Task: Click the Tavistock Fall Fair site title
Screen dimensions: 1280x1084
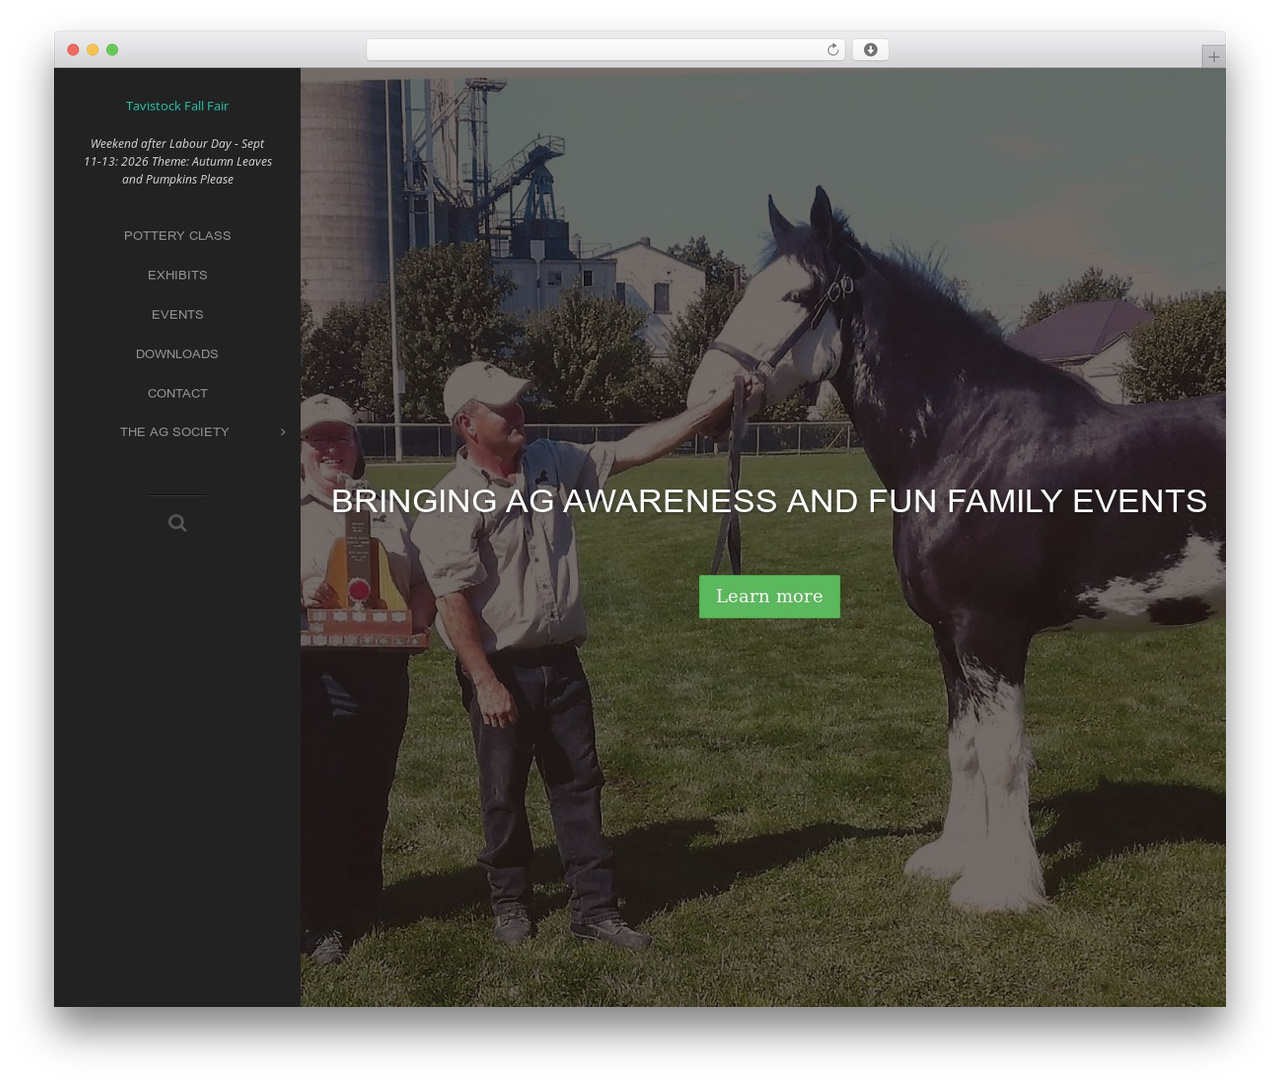Action: click(177, 106)
